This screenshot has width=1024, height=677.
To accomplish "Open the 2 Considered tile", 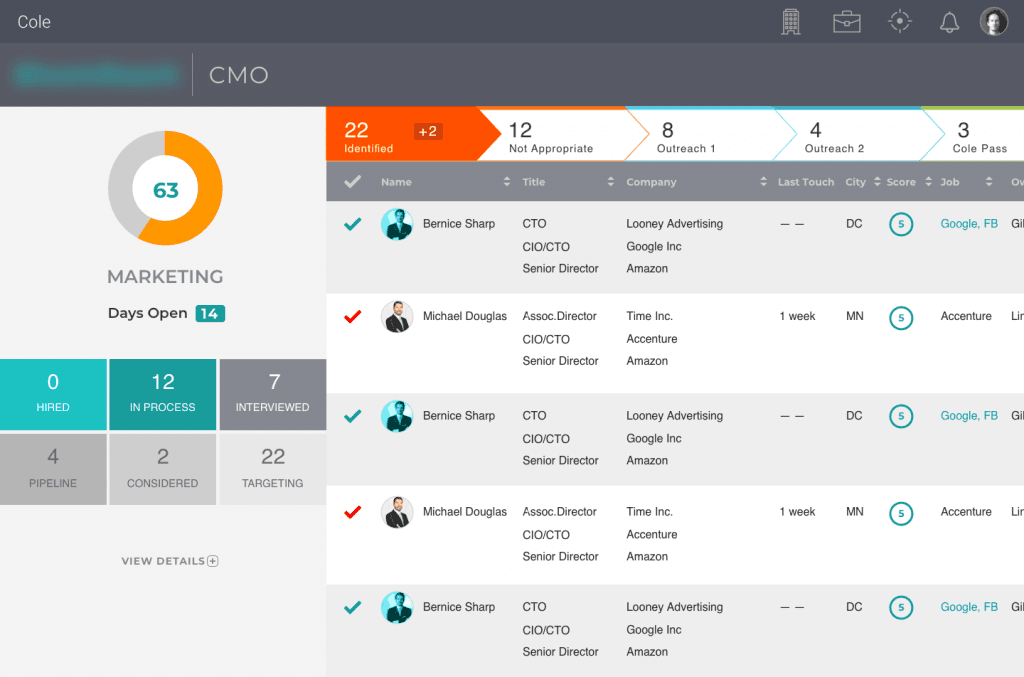I will click(x=163, y=469).
